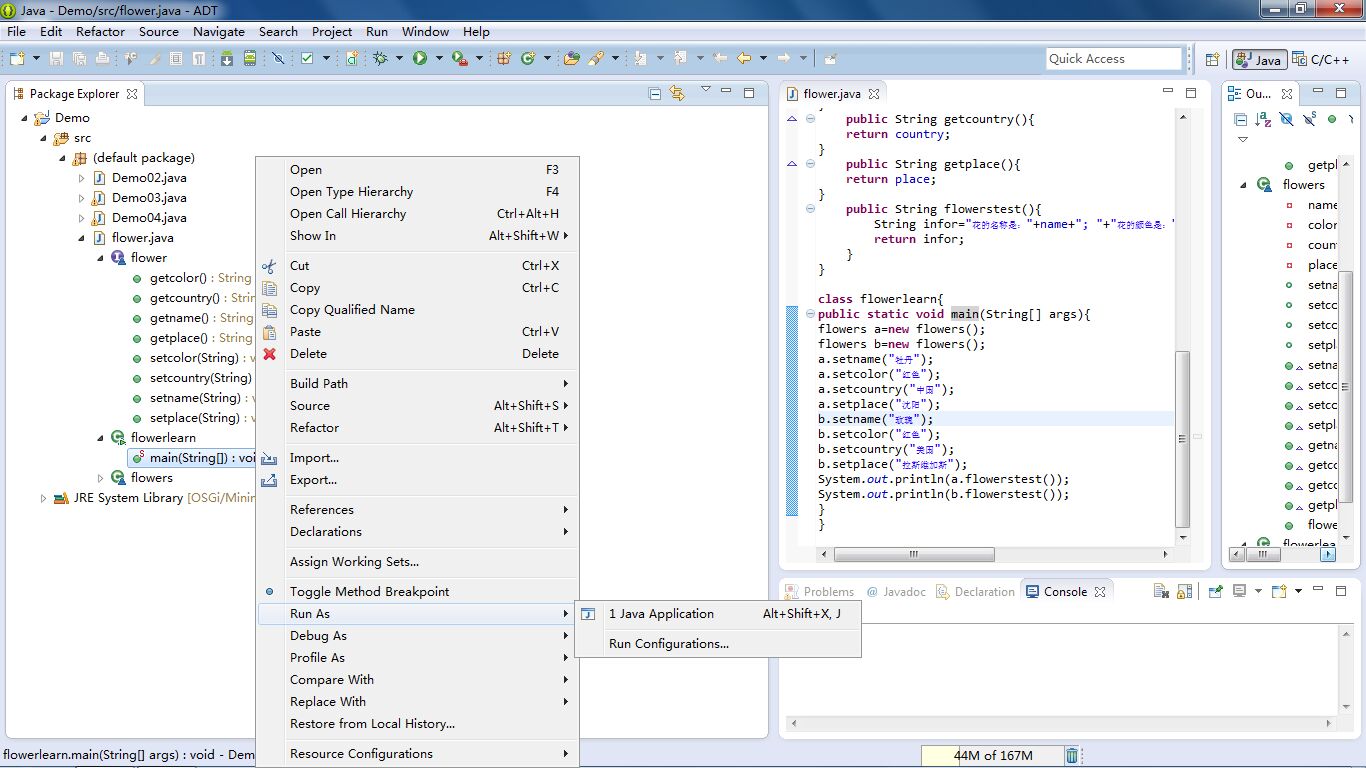The width and height of the screenshot is (1366, 768).
Task: Click the heap status memory bar
Action: point(992,756)
